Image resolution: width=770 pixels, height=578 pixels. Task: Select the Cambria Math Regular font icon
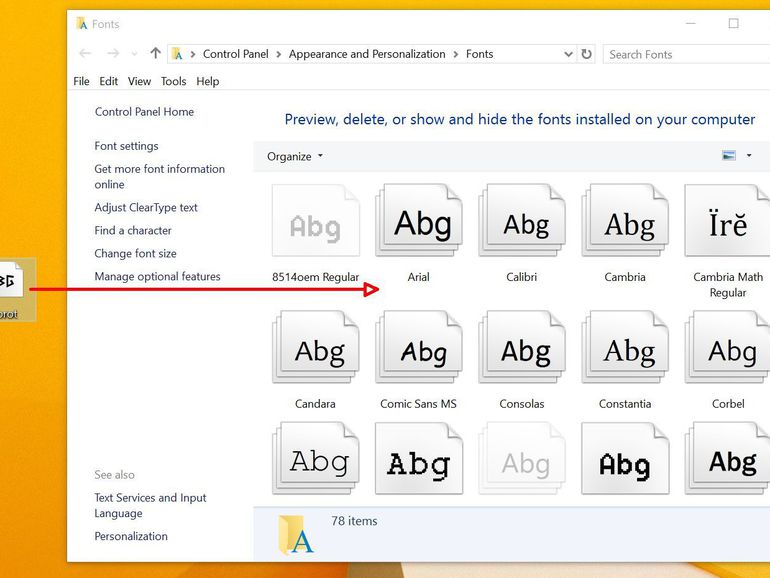[x=727, y=220]
